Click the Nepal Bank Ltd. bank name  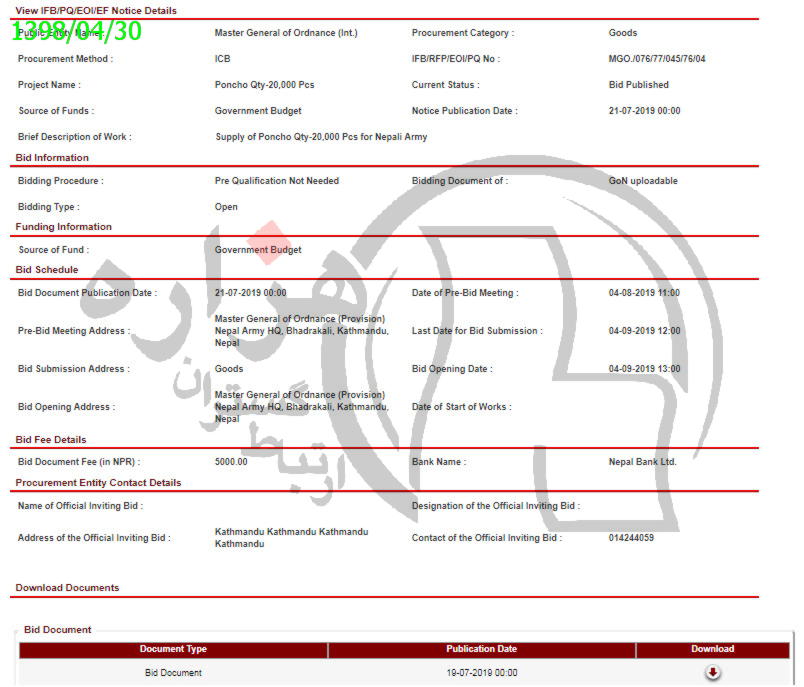pos(642,462)
